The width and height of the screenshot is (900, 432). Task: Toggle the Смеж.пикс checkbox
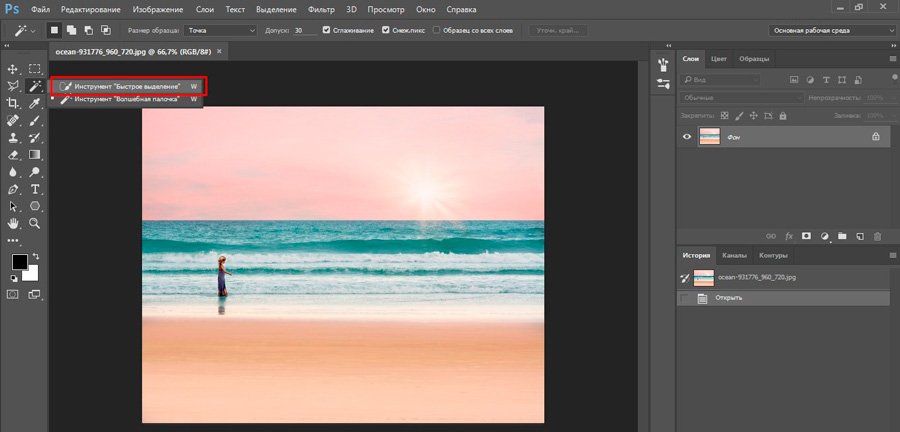coord(386,30)
